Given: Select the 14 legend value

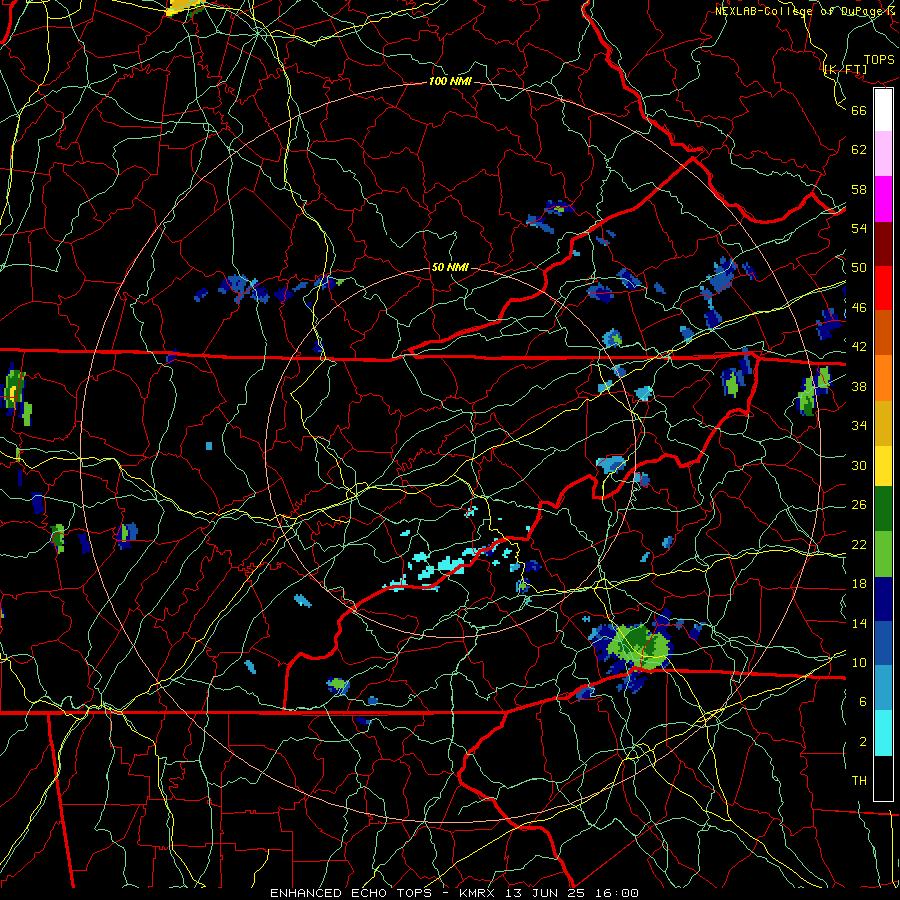Looking at the screenshot, I should click(859, 623).
